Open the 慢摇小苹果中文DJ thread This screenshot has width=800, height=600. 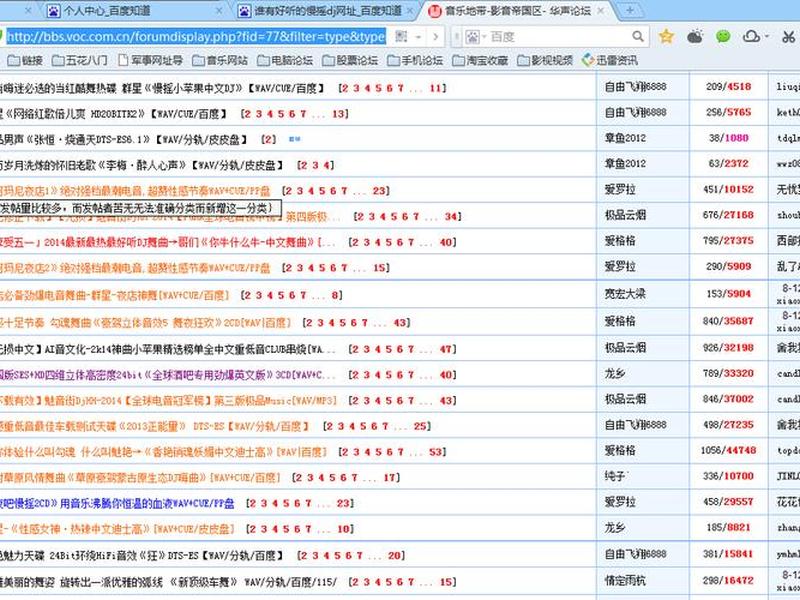pyautogui.click(x=162, y=88)
